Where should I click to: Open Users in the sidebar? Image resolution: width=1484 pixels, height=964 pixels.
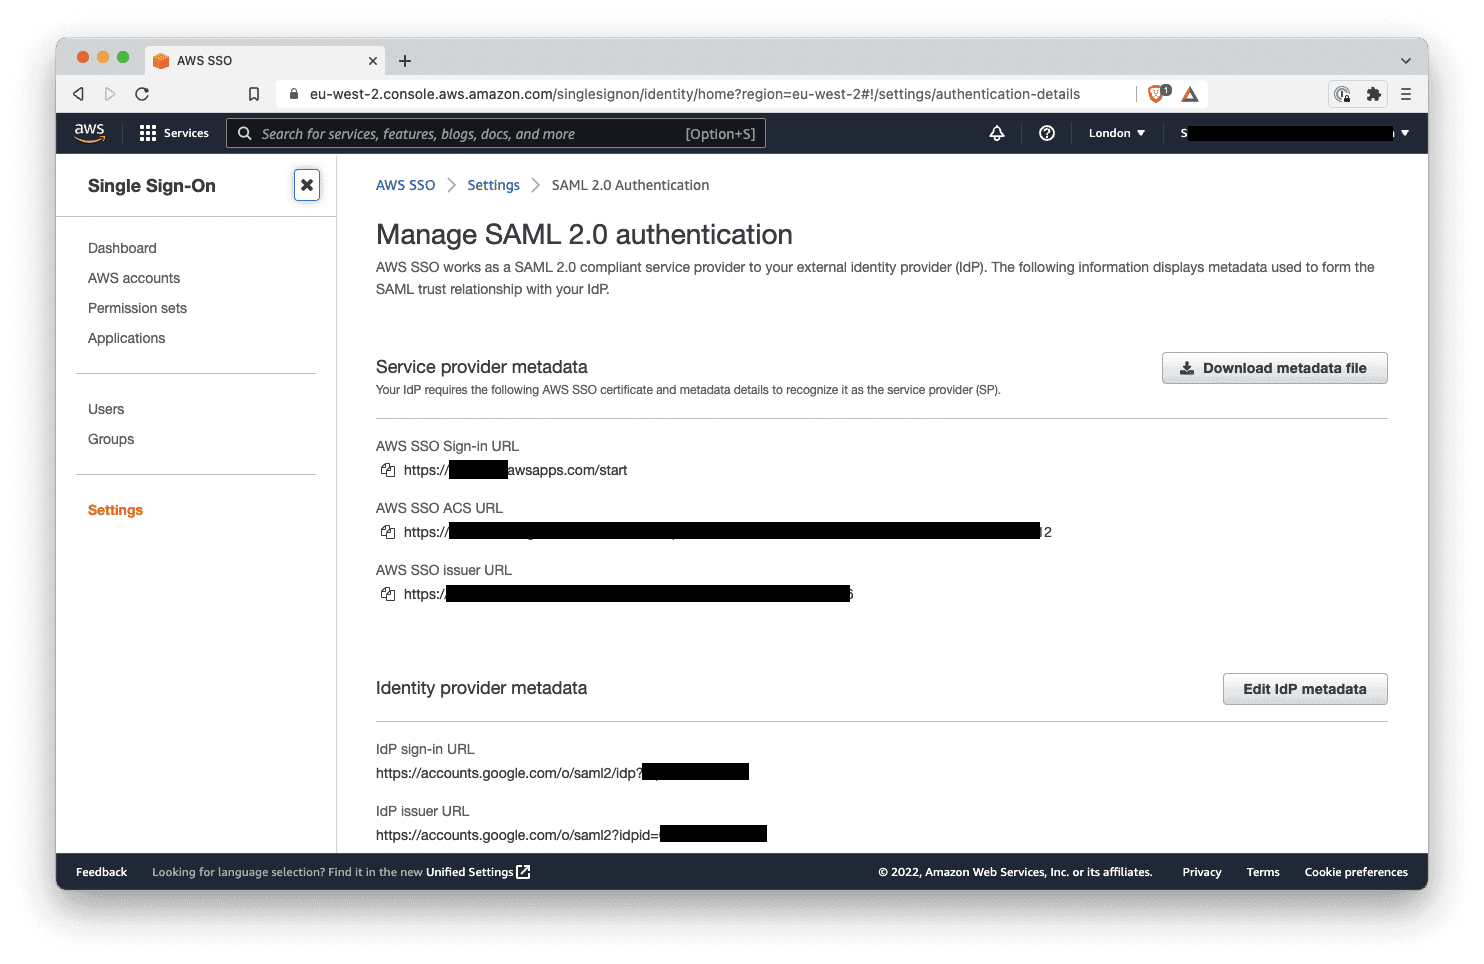pos(106,409)
